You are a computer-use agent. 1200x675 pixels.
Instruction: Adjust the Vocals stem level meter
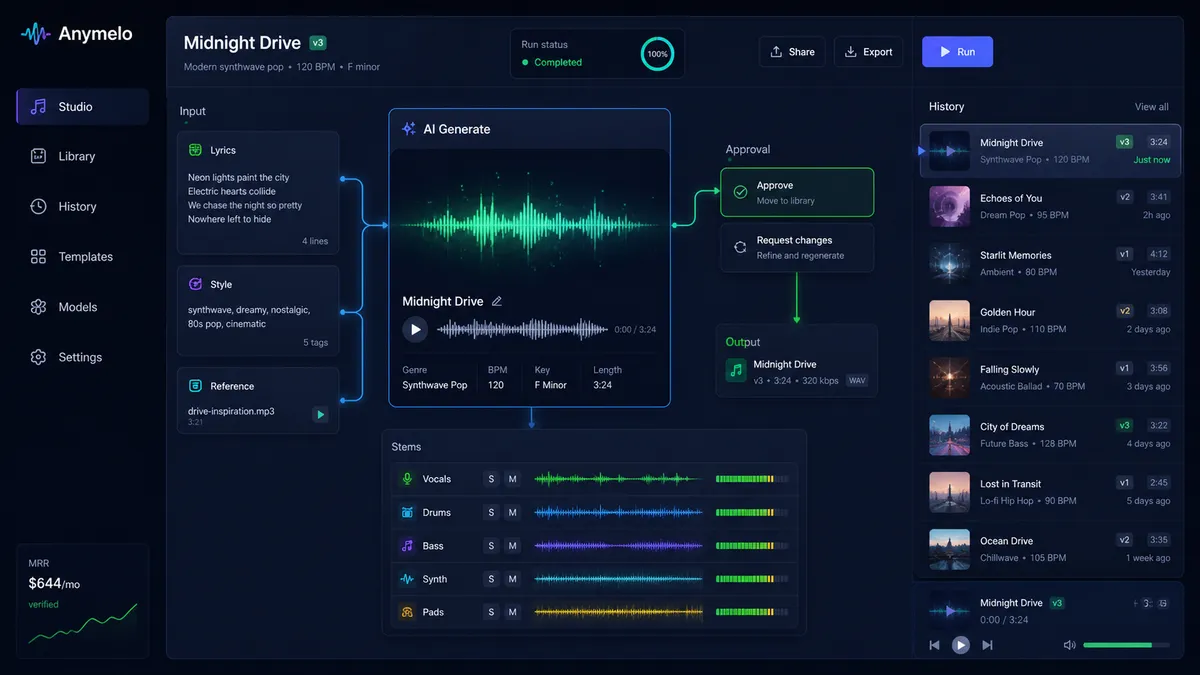click(x=752, y=479)
